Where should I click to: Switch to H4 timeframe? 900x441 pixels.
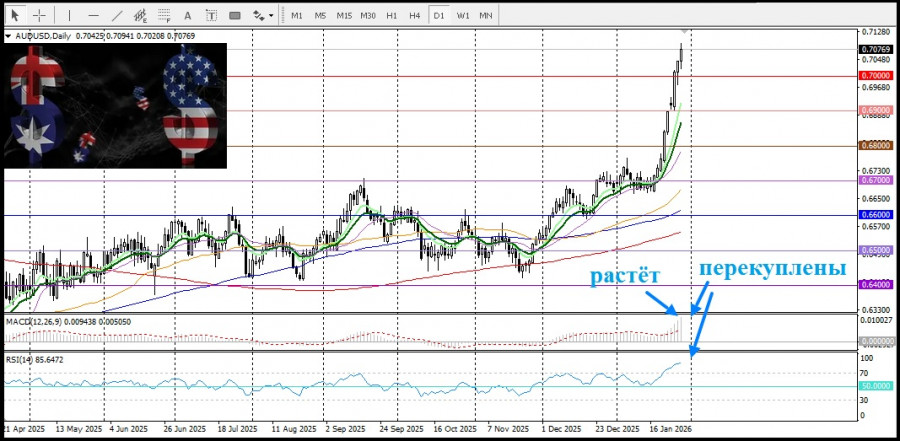(415, 16)
